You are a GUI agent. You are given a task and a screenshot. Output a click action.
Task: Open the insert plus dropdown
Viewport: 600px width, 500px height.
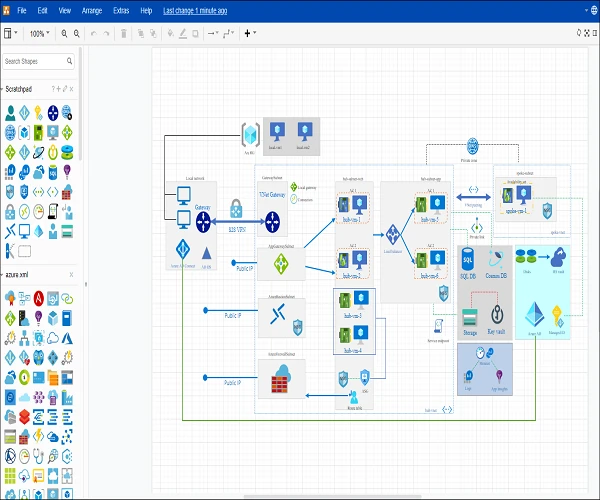click(x=250, y=33)
